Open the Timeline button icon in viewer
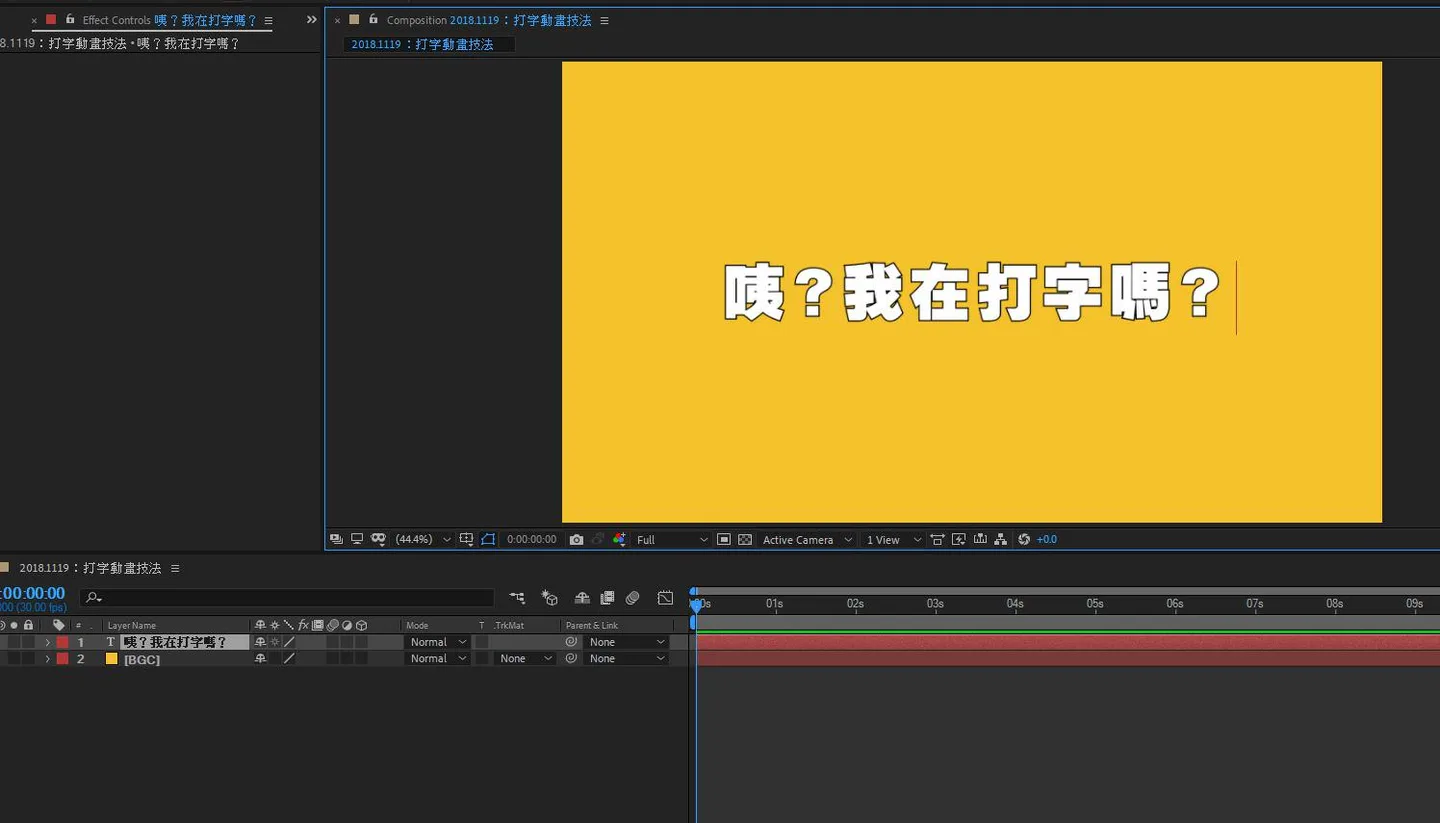The height and width of the screenshot is (823, 1440). click(980, 539)
